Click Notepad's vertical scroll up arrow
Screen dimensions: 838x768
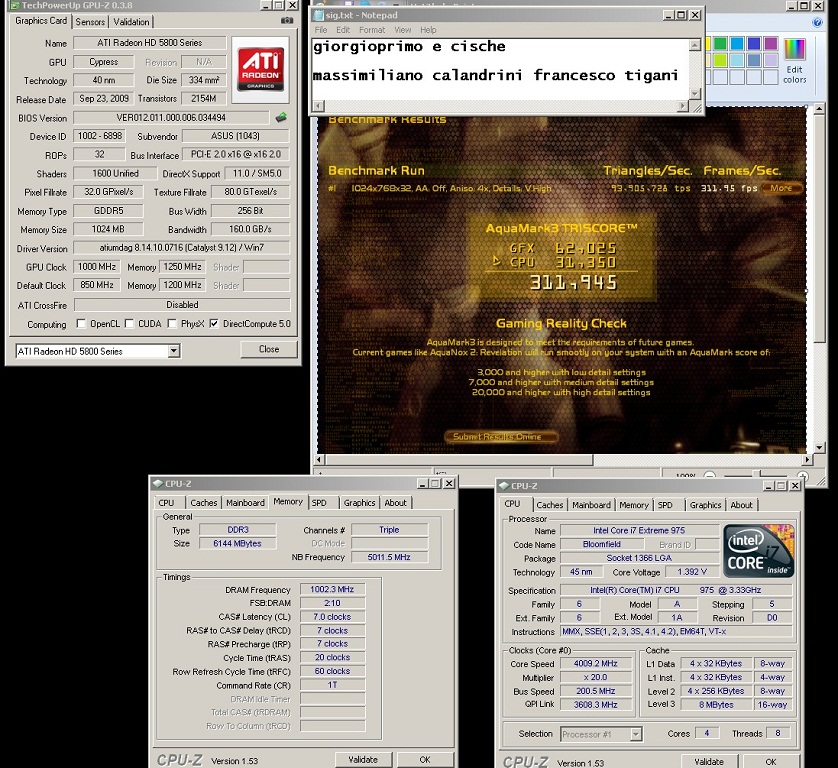695,45
